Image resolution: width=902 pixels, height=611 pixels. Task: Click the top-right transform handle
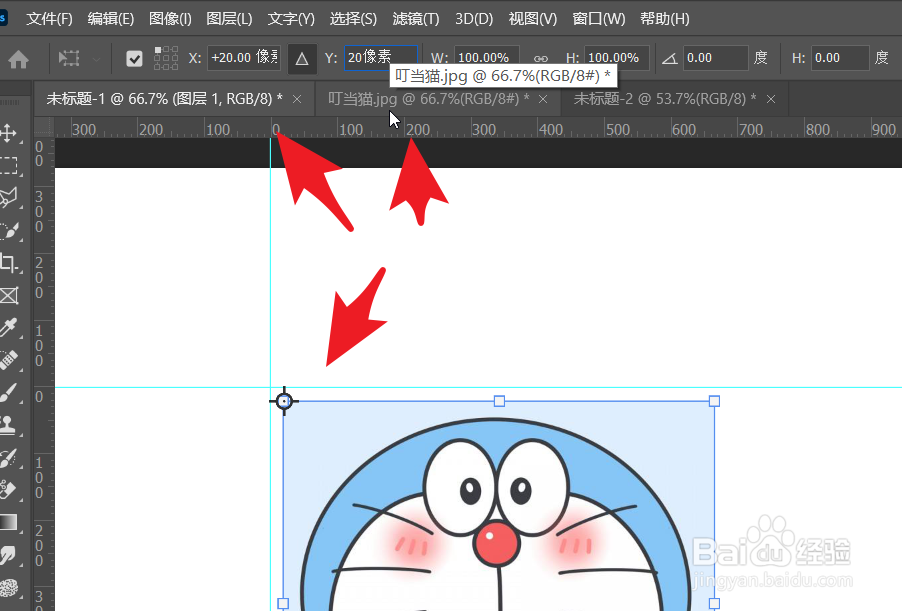[x=714, y=401]
